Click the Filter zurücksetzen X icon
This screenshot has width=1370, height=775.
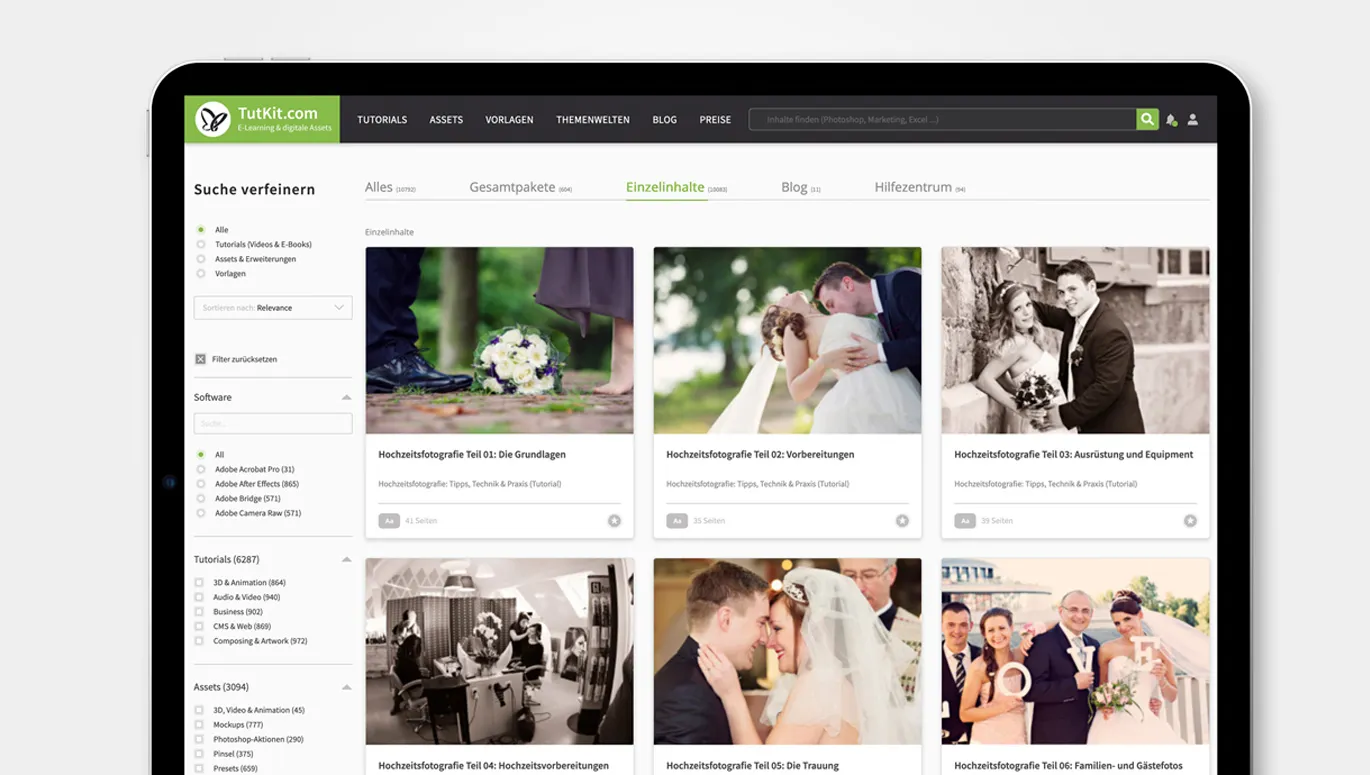click(x=200, y=359)
